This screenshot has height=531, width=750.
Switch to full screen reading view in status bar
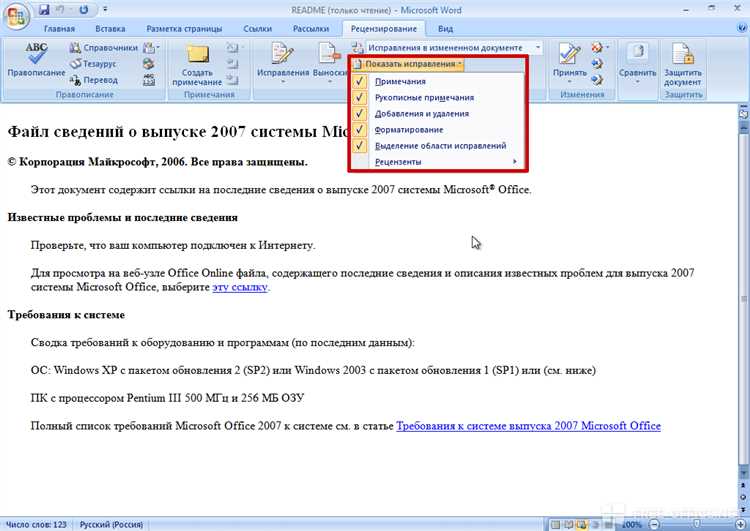569,525
